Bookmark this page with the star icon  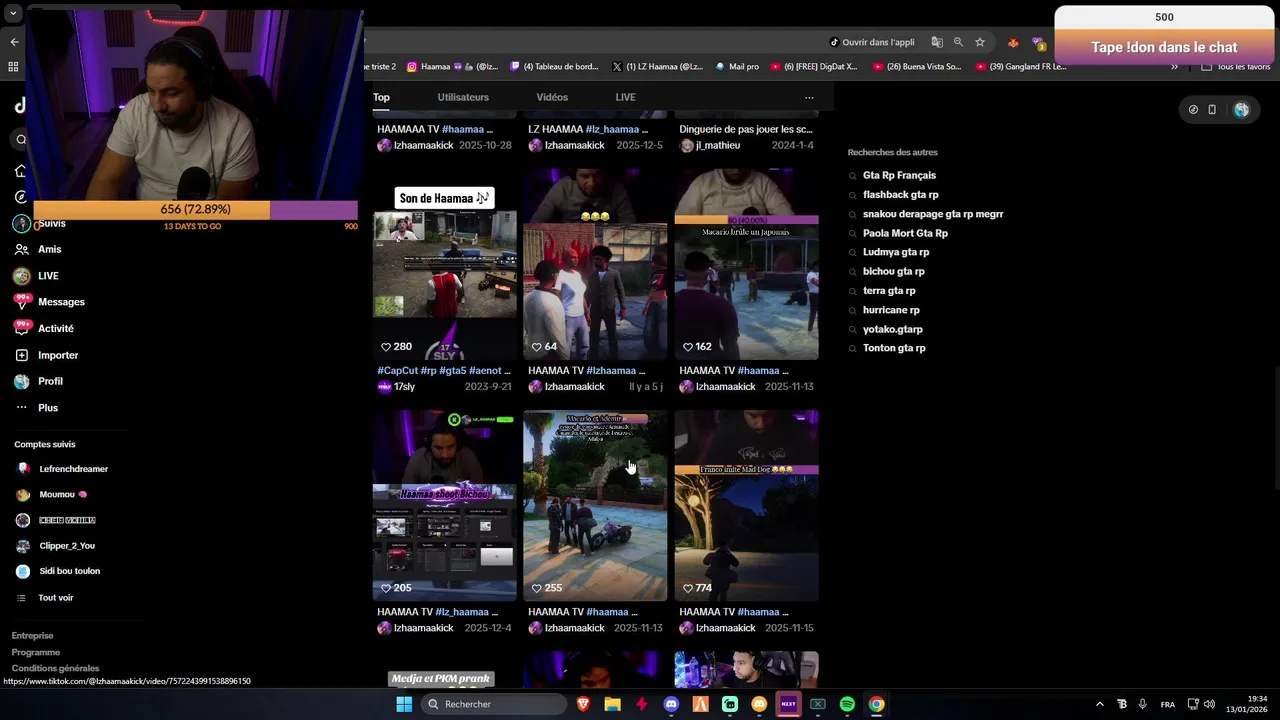980,42
